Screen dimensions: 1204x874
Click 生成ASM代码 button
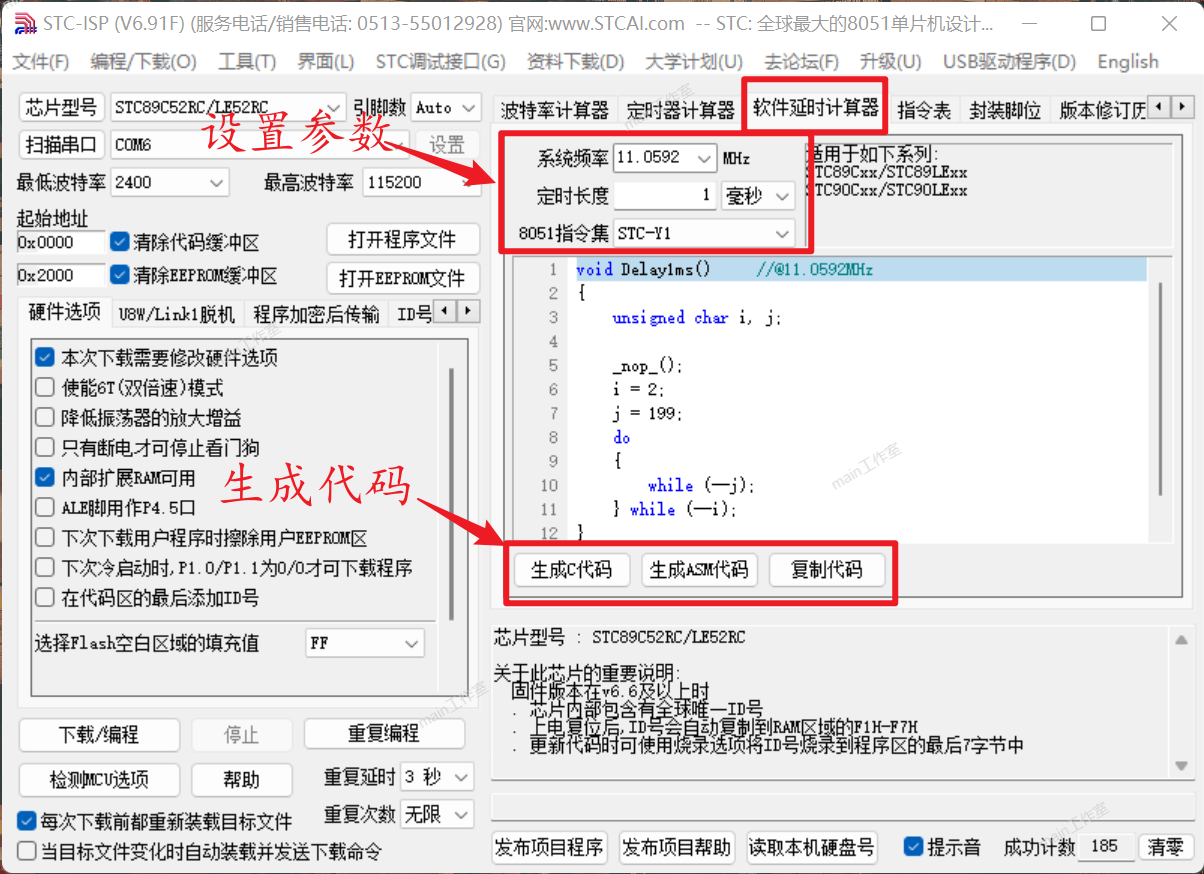click(x=699, y=570)
